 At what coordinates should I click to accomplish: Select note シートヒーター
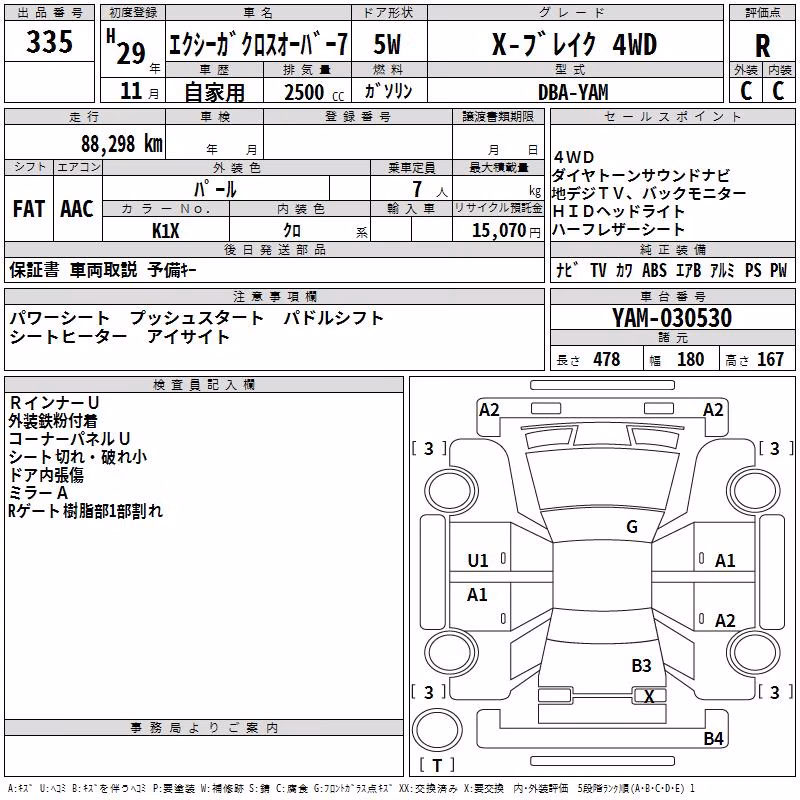click(x=68, y=337)
